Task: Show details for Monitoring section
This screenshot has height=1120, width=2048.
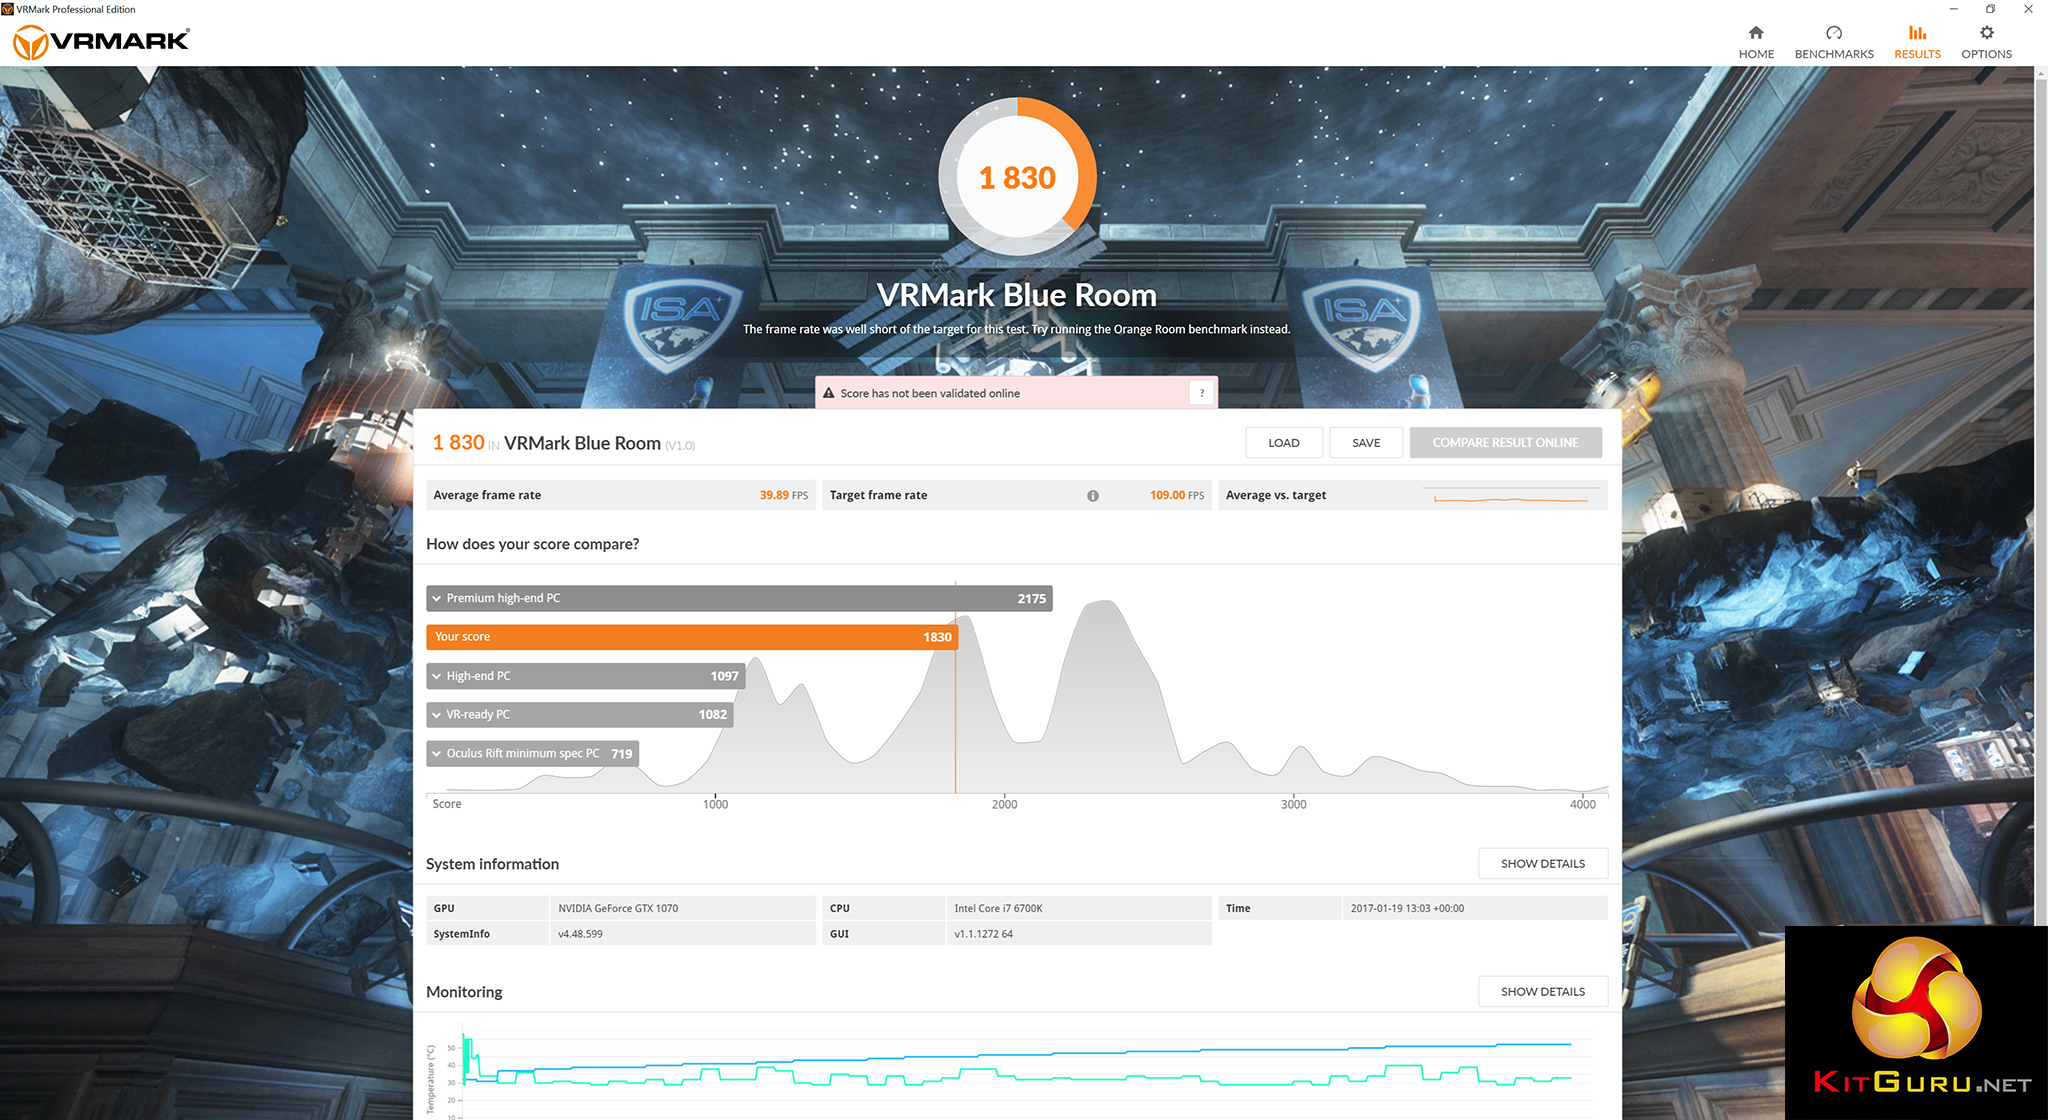Action: tap(1542, 992)
